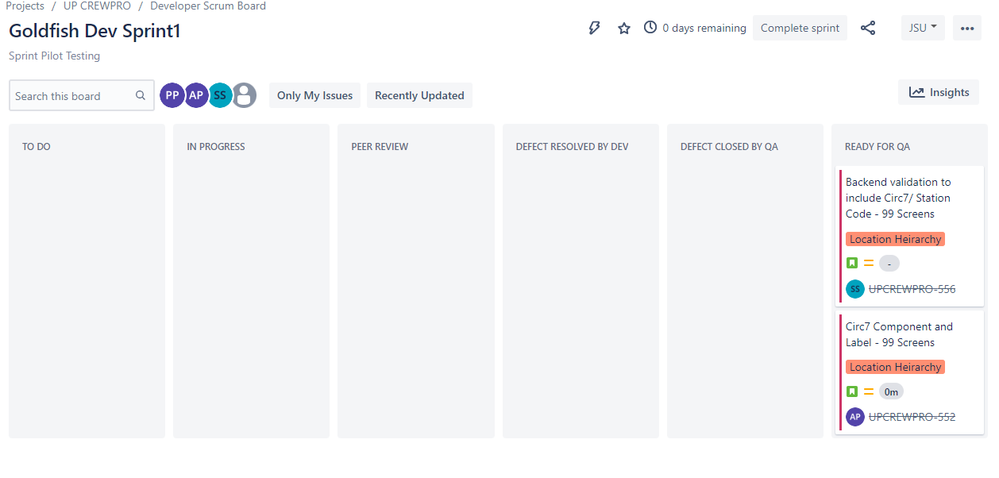This screenshot has width=999, height=478.
Task: Click in Search this board field
Action: click(x=82, y=96)
